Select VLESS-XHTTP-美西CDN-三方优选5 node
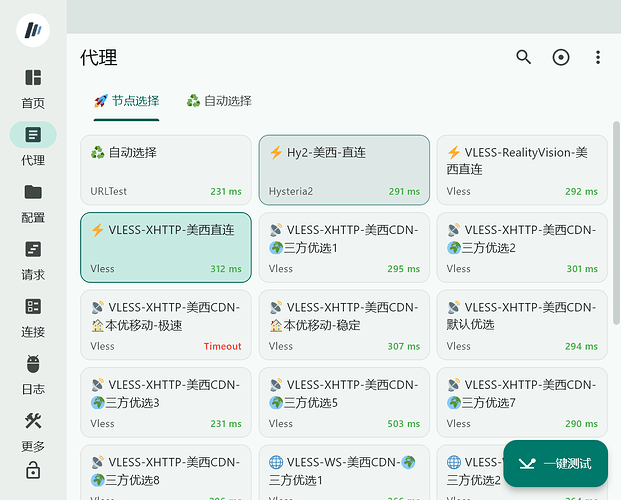Viewport: 621px width, 500px height. (344, 403)
